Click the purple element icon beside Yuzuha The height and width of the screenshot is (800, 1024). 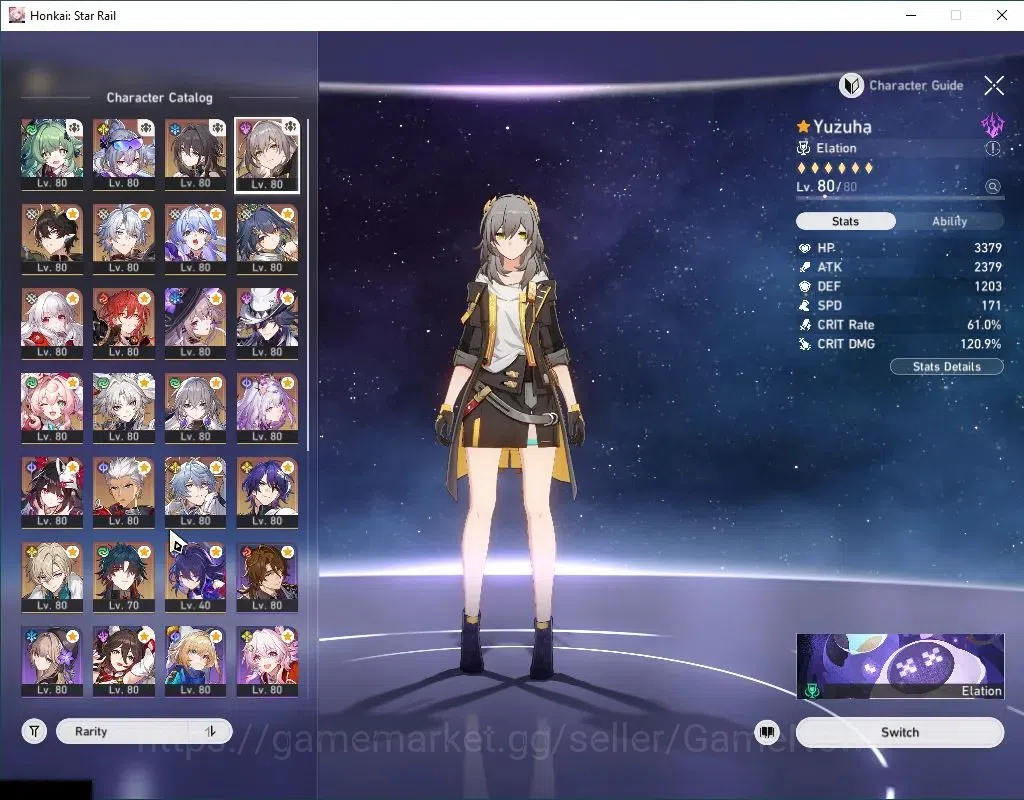[x=992, y=123]
